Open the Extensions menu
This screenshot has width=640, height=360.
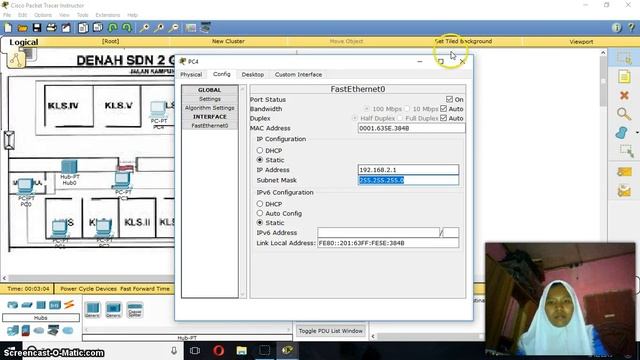tap(108, 15)
